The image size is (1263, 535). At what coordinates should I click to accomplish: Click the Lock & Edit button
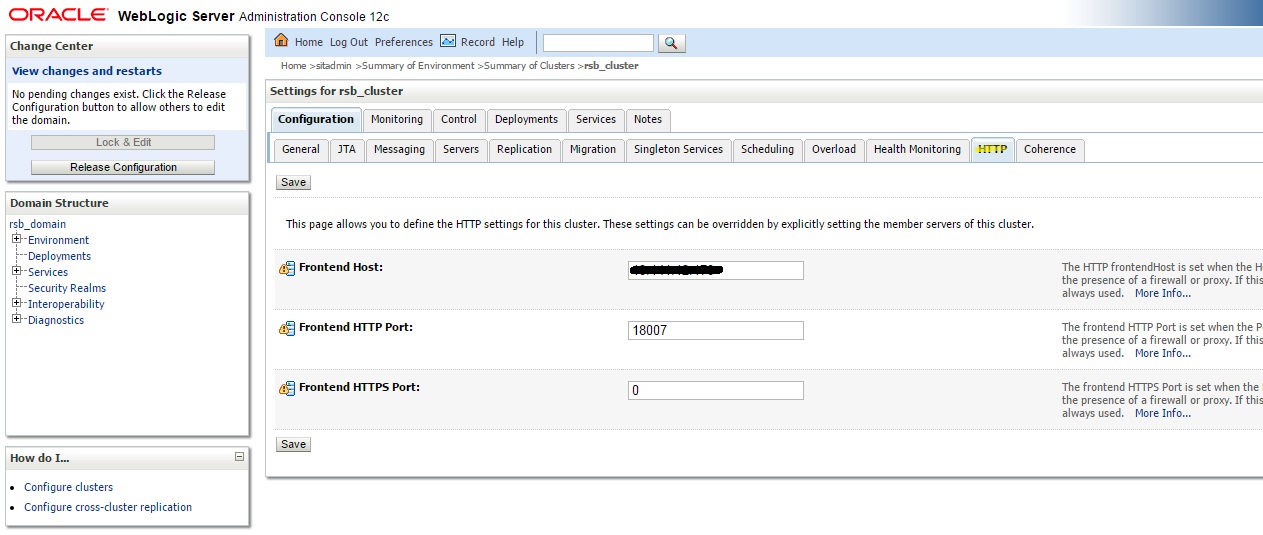pyautogui.click(x=123, y=142)
